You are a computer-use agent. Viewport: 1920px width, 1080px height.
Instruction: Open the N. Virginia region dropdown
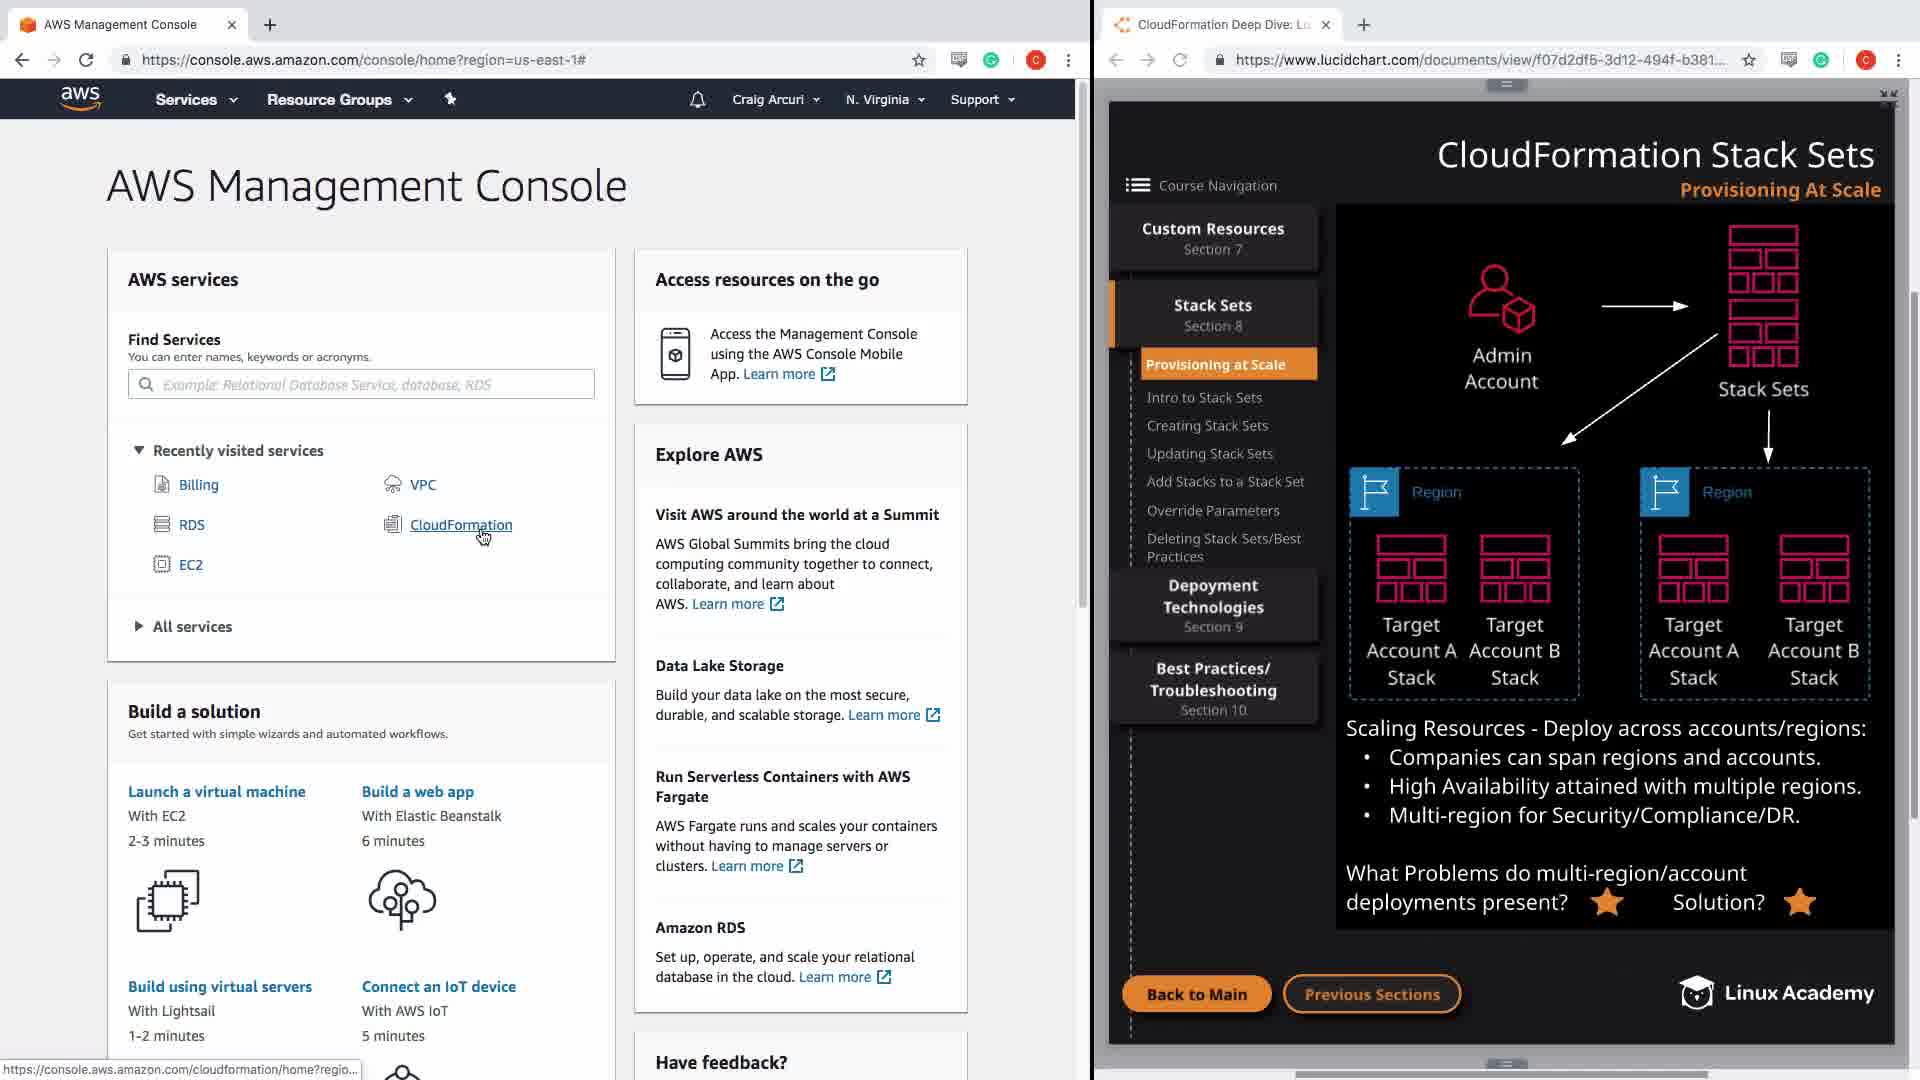coord(885,99)
